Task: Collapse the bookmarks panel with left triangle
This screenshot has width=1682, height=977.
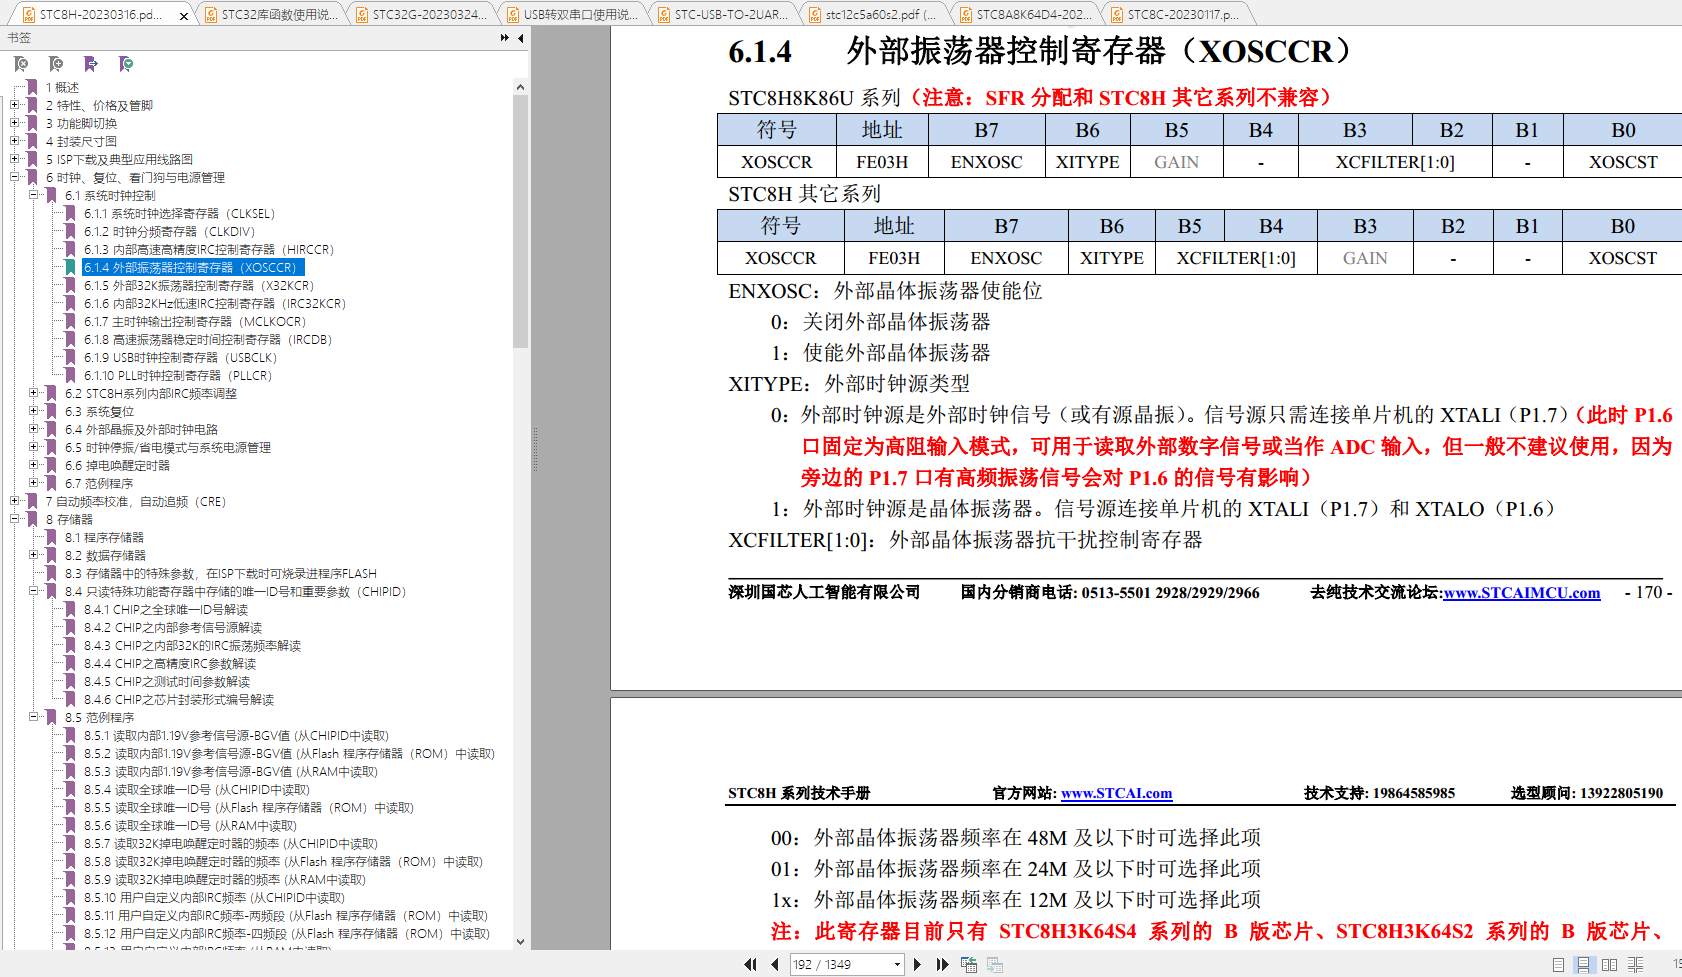Action: pyautogui.click(x=521, y=38)
